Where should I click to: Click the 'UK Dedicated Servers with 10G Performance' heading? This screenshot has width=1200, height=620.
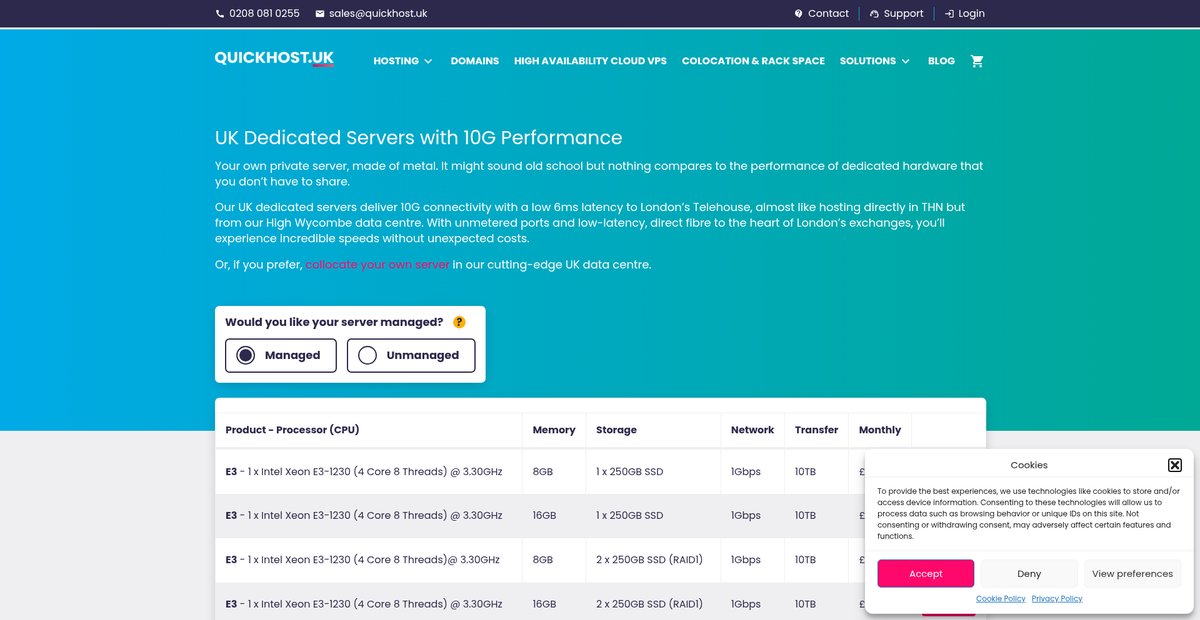[x=418, y=138]
